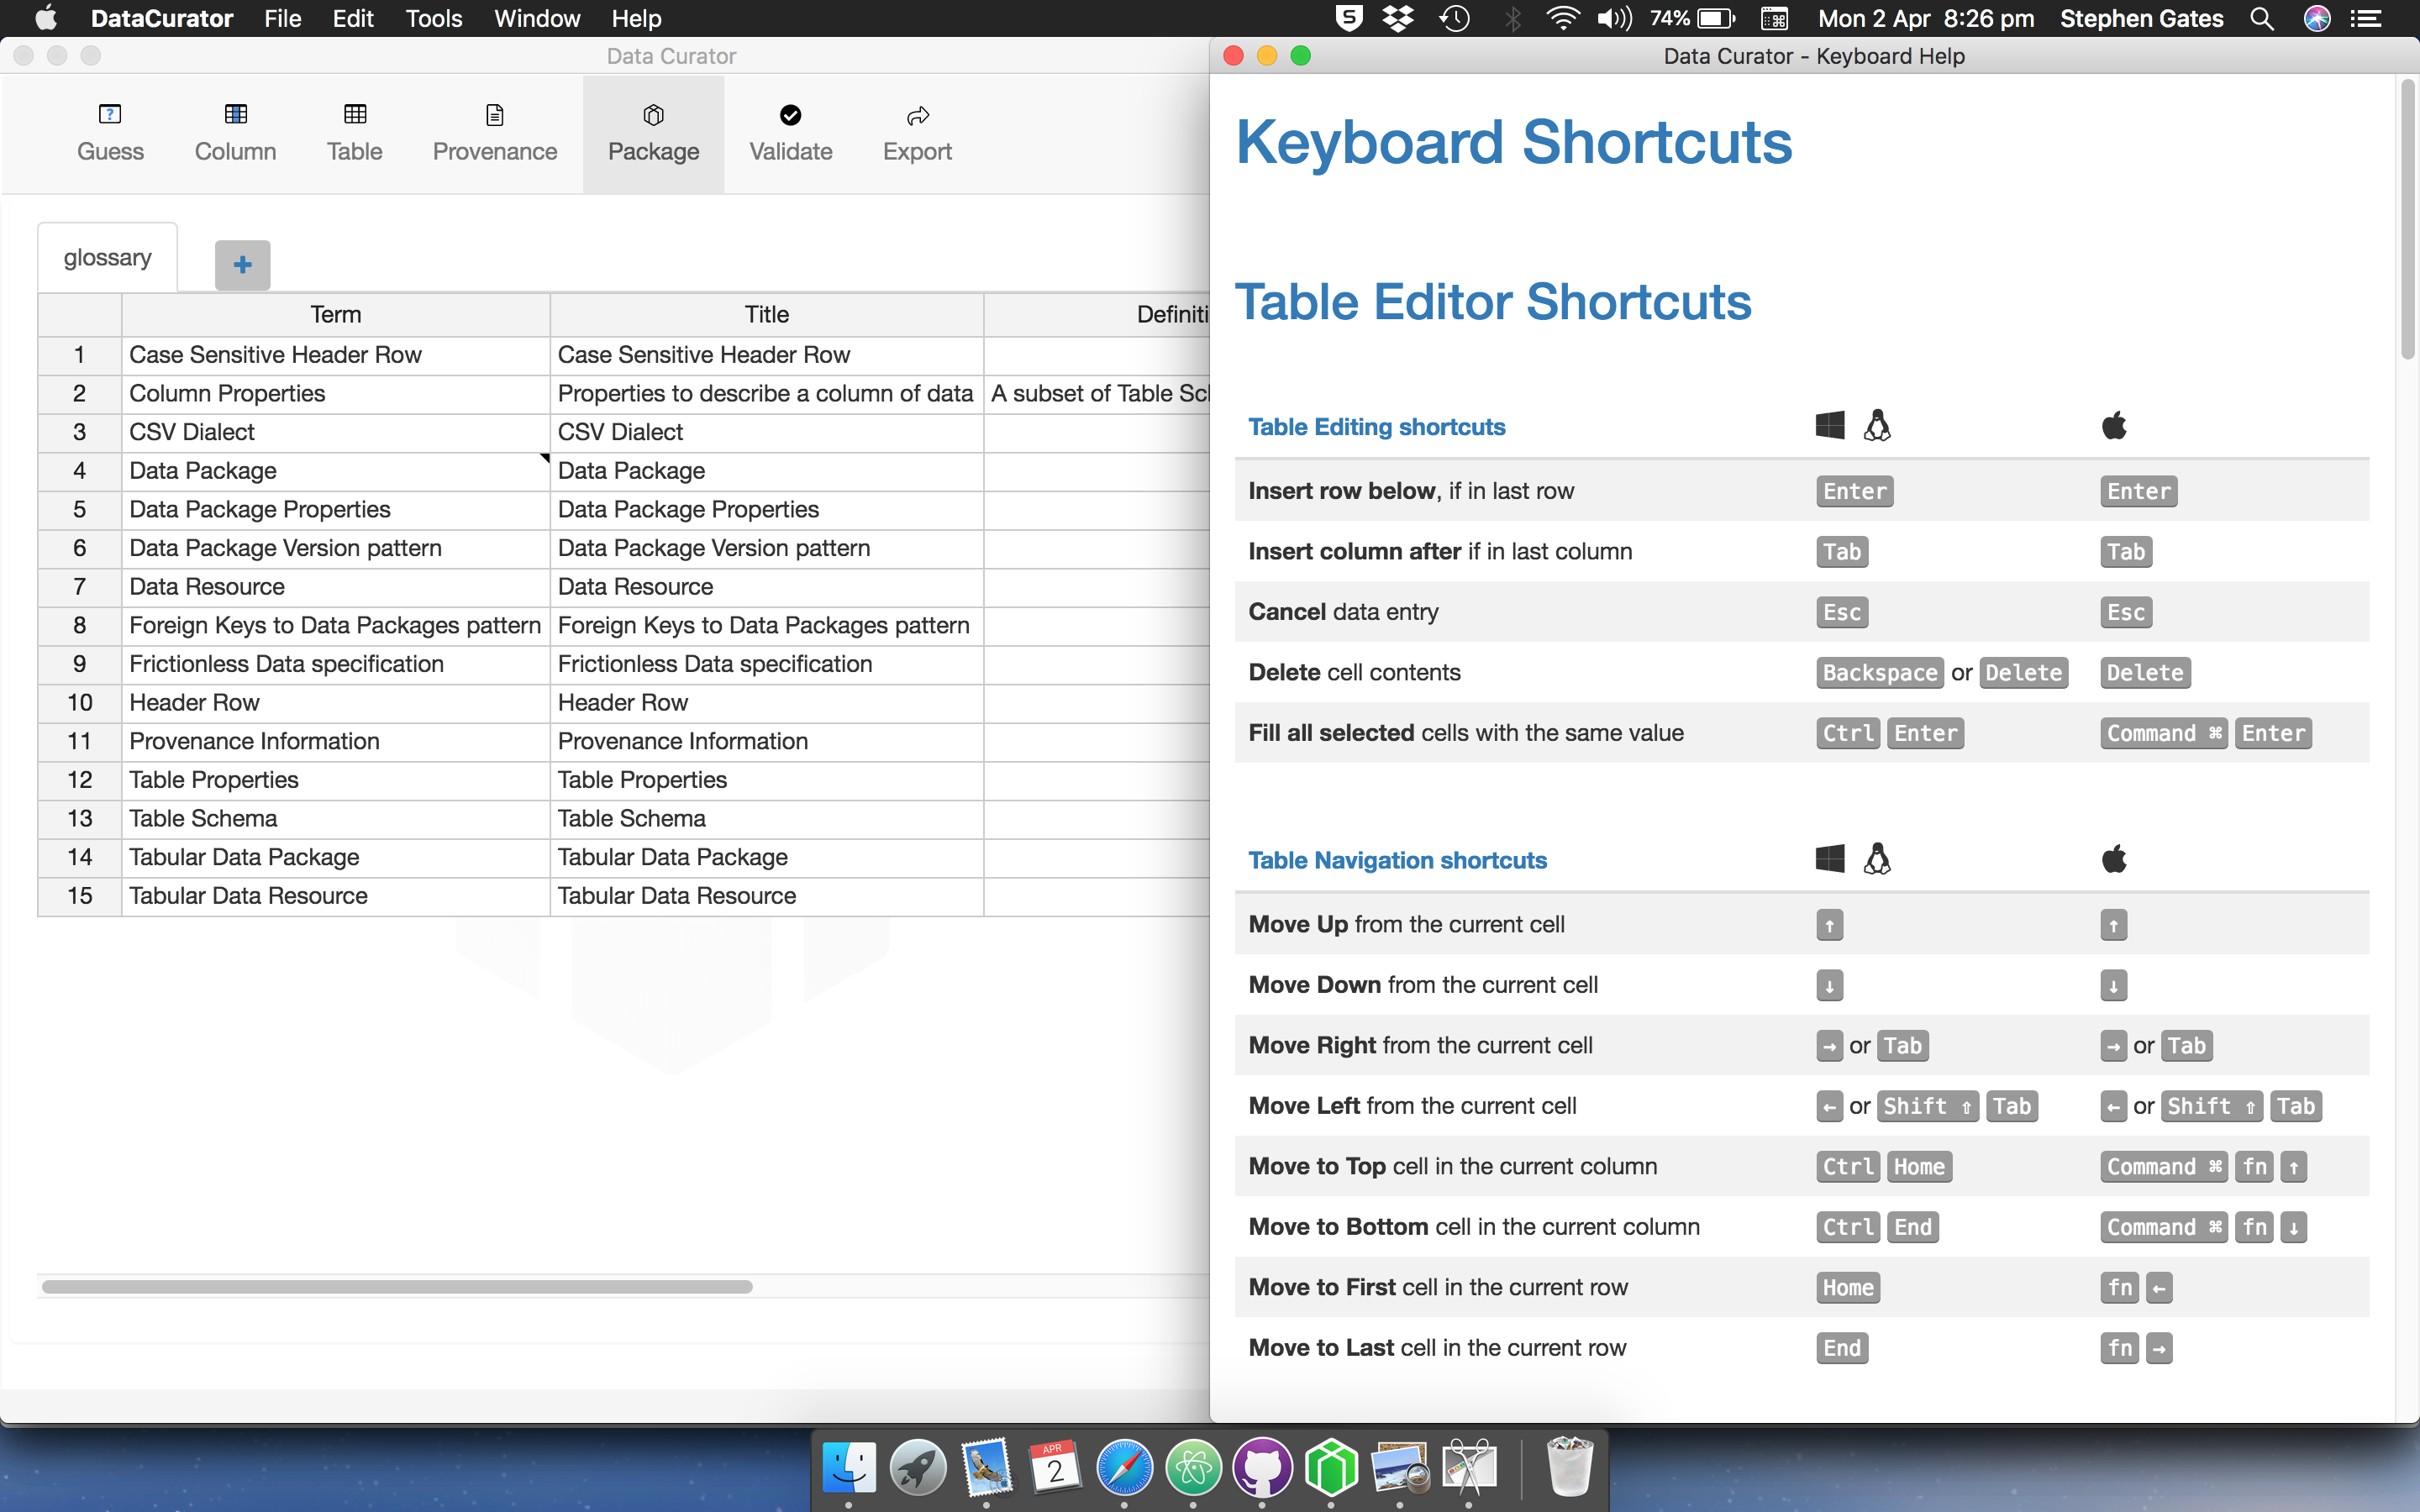Screen dimensions: 2420x1512
Task: Open the Window menu
Action: point(536,19)
